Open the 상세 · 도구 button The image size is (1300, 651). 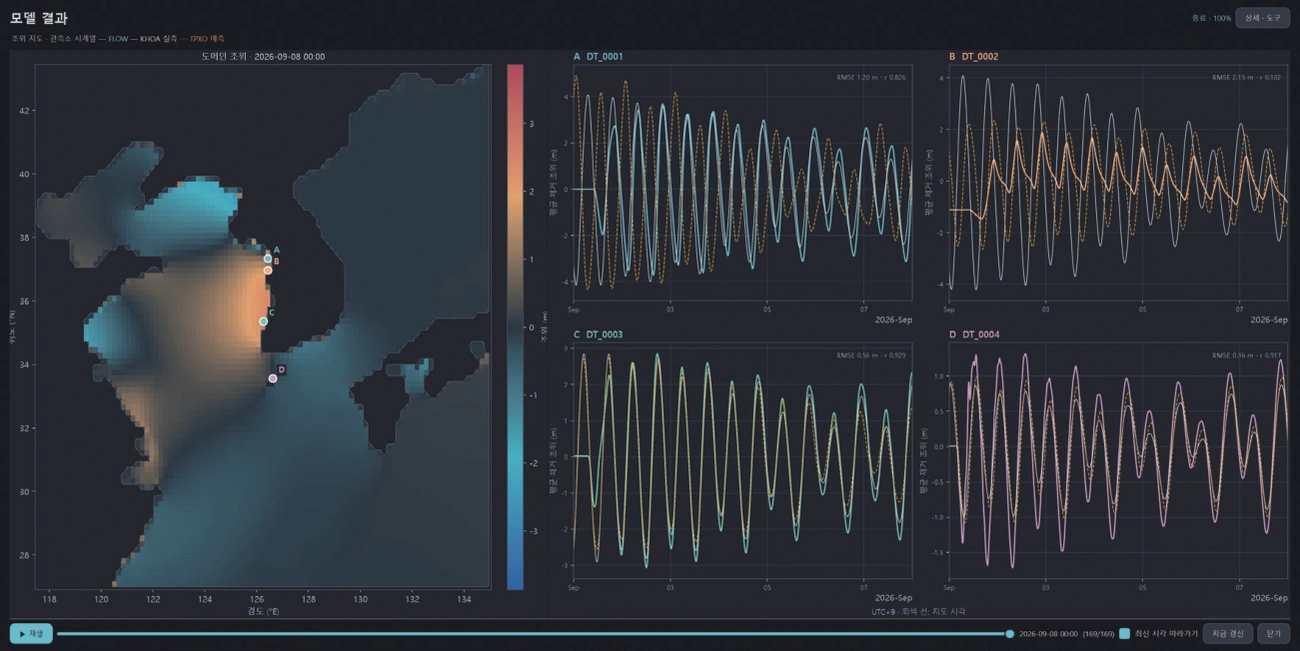1262,18
